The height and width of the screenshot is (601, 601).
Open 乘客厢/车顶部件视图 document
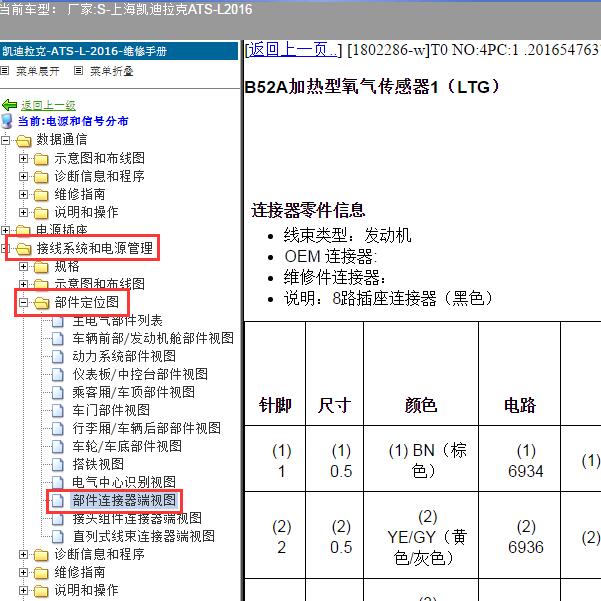(134, 392)
